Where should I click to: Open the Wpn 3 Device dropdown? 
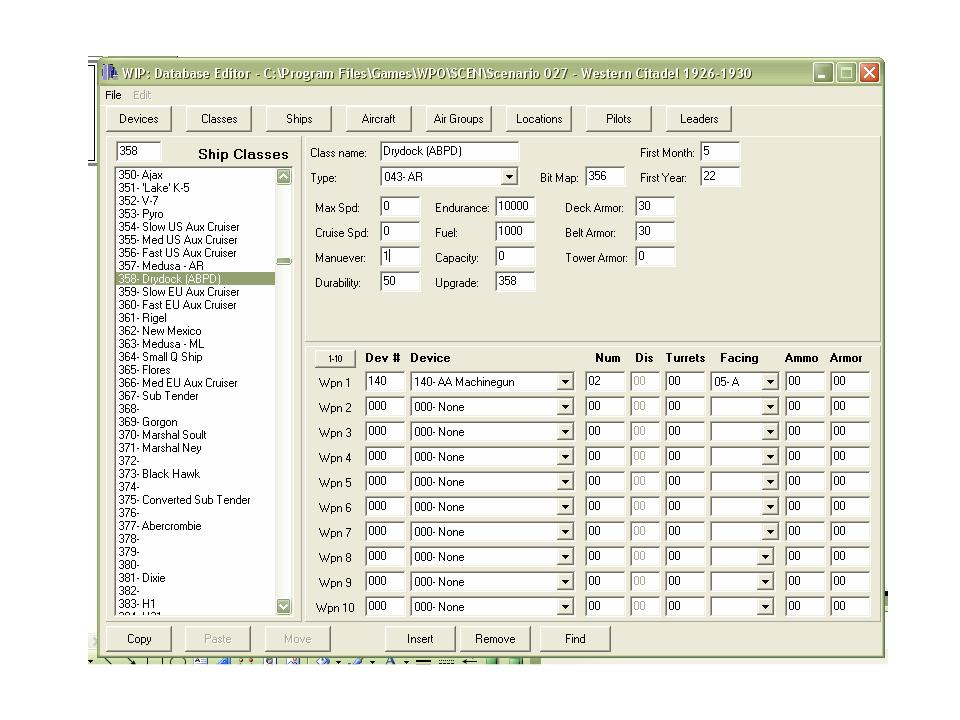(565, 432)
